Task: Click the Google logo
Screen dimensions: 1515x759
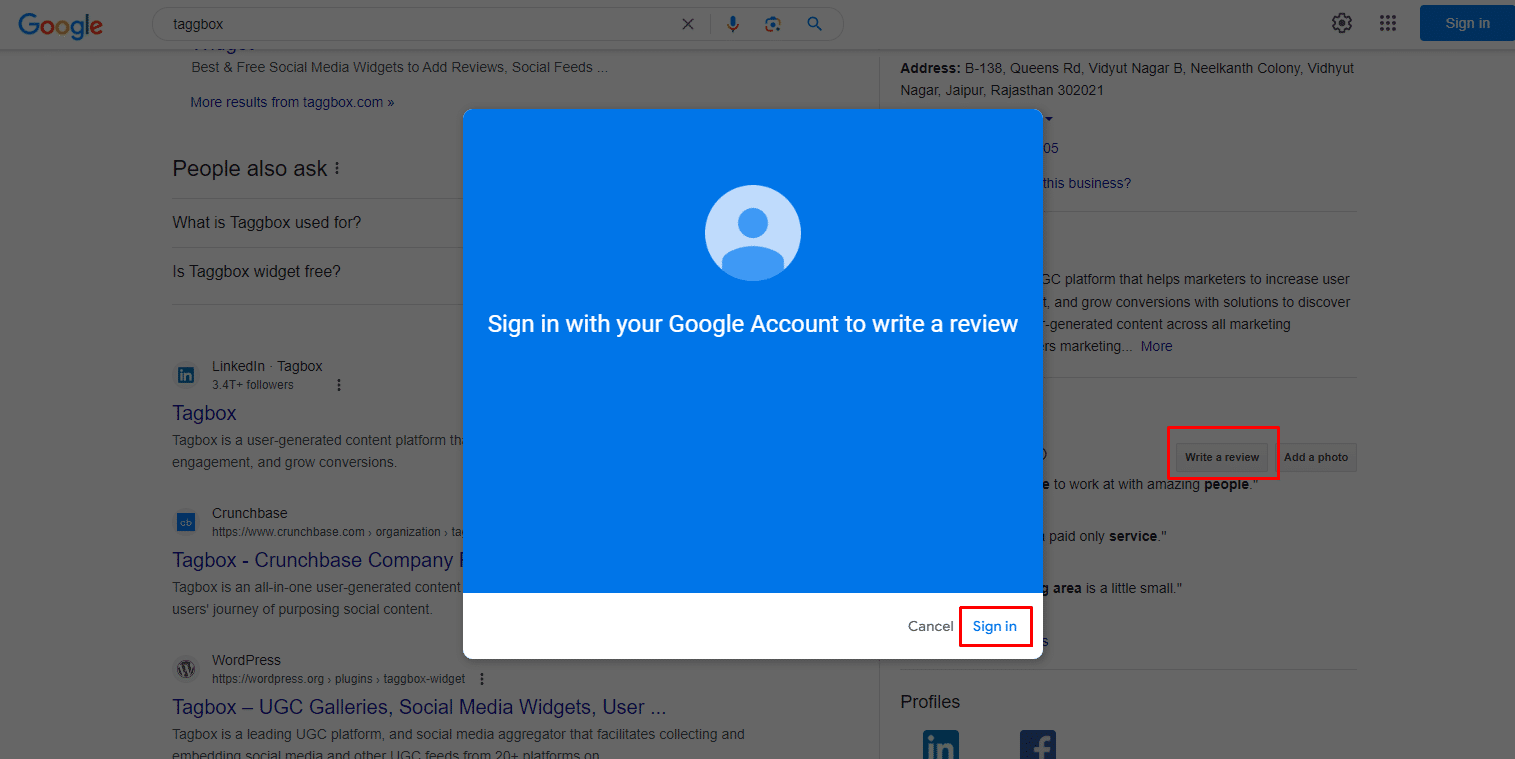Action: click(x=60, y=26)
